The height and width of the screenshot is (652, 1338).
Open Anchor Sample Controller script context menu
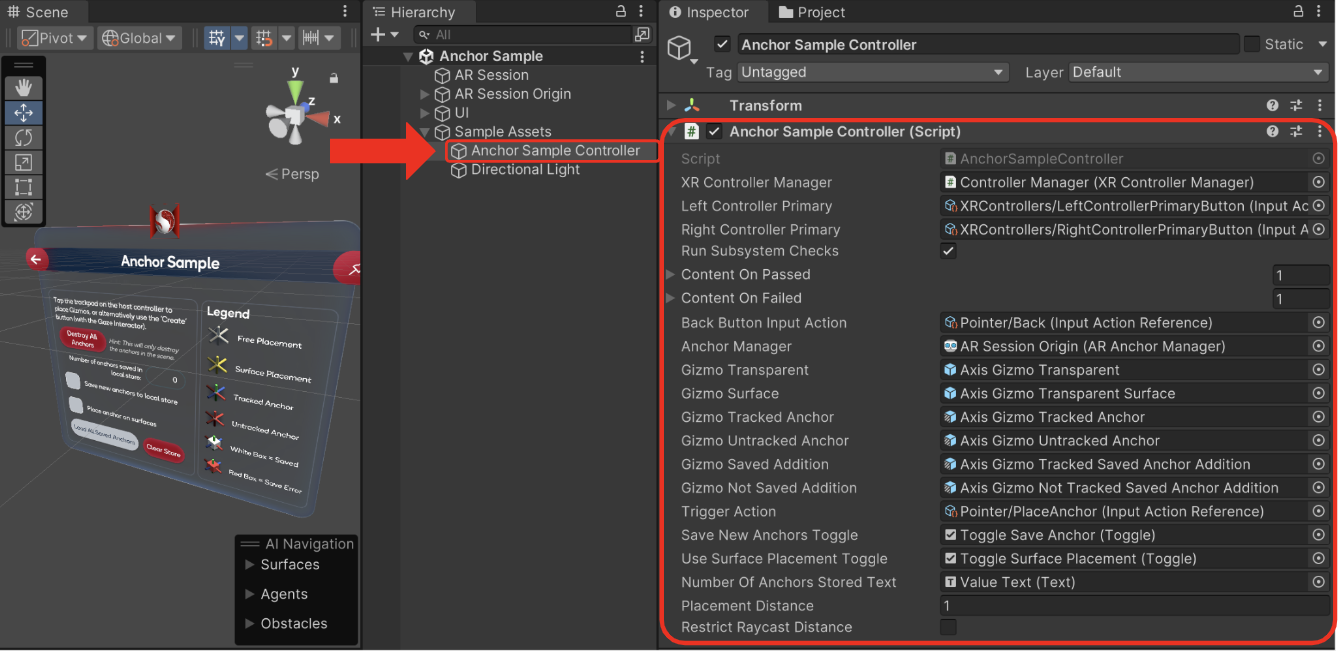1320,131
